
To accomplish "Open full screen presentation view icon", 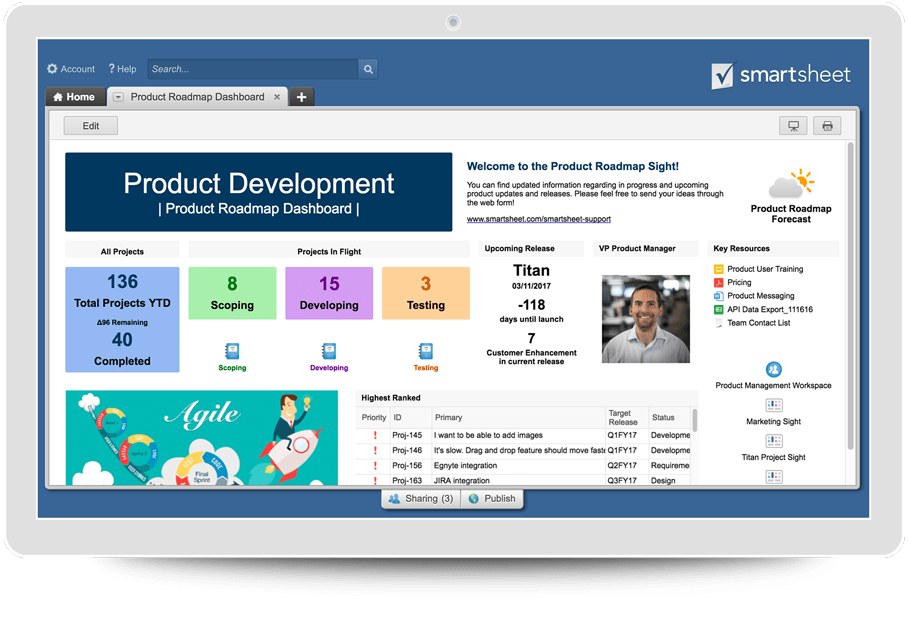I will click(x=793, y=126).
